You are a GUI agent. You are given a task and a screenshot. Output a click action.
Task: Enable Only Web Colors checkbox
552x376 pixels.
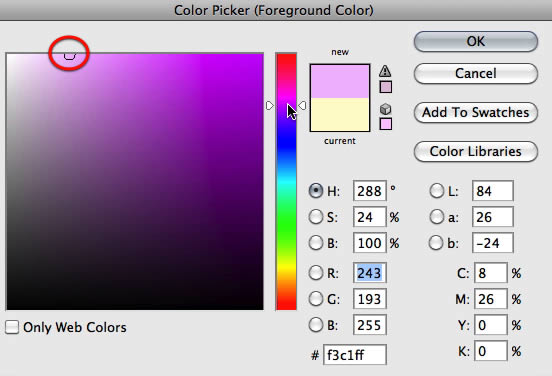coord(12,327)
